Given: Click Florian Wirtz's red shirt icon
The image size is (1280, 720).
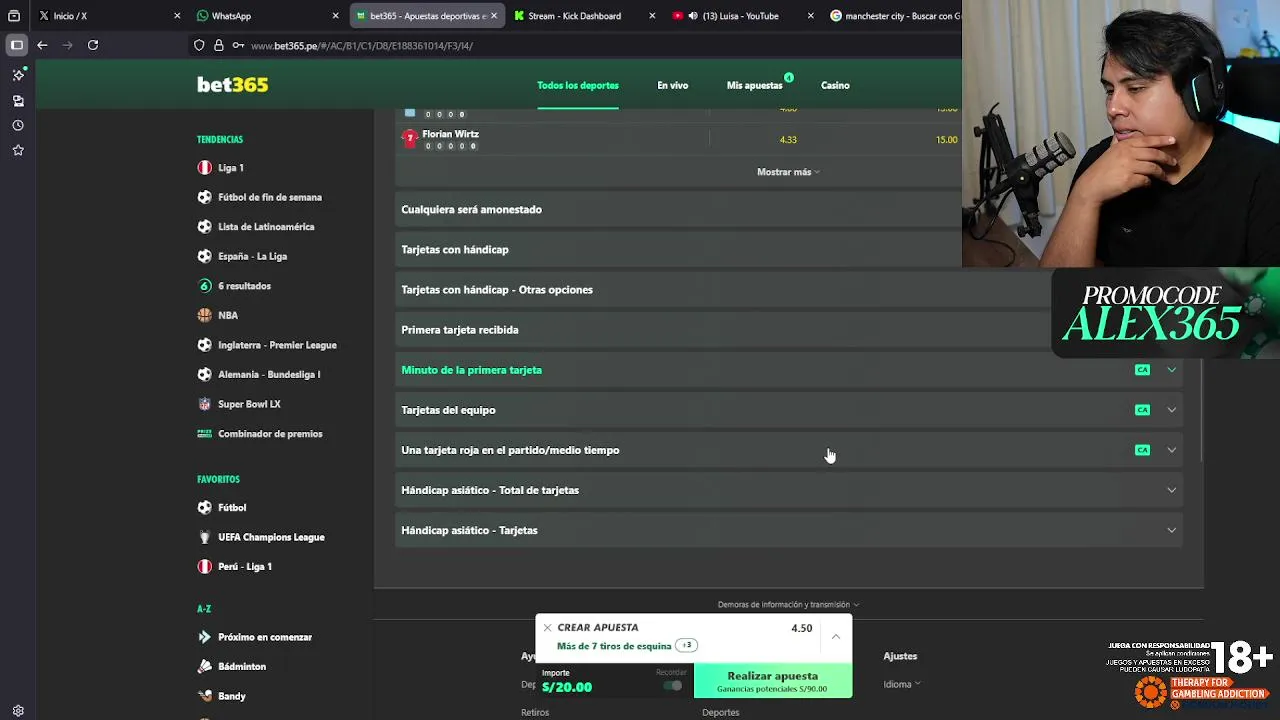Looking at the screenshot, I should tap(409, 138).
